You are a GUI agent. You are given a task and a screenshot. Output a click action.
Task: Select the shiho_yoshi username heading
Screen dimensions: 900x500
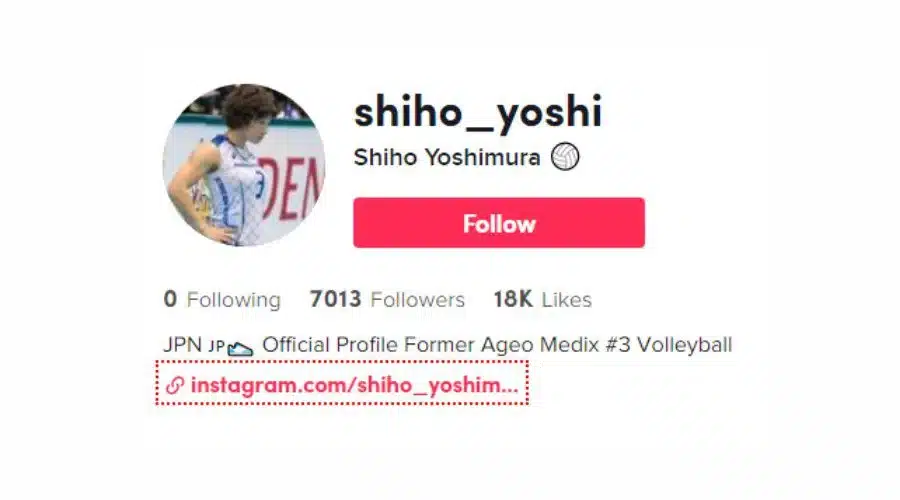(x=478, y=113)
